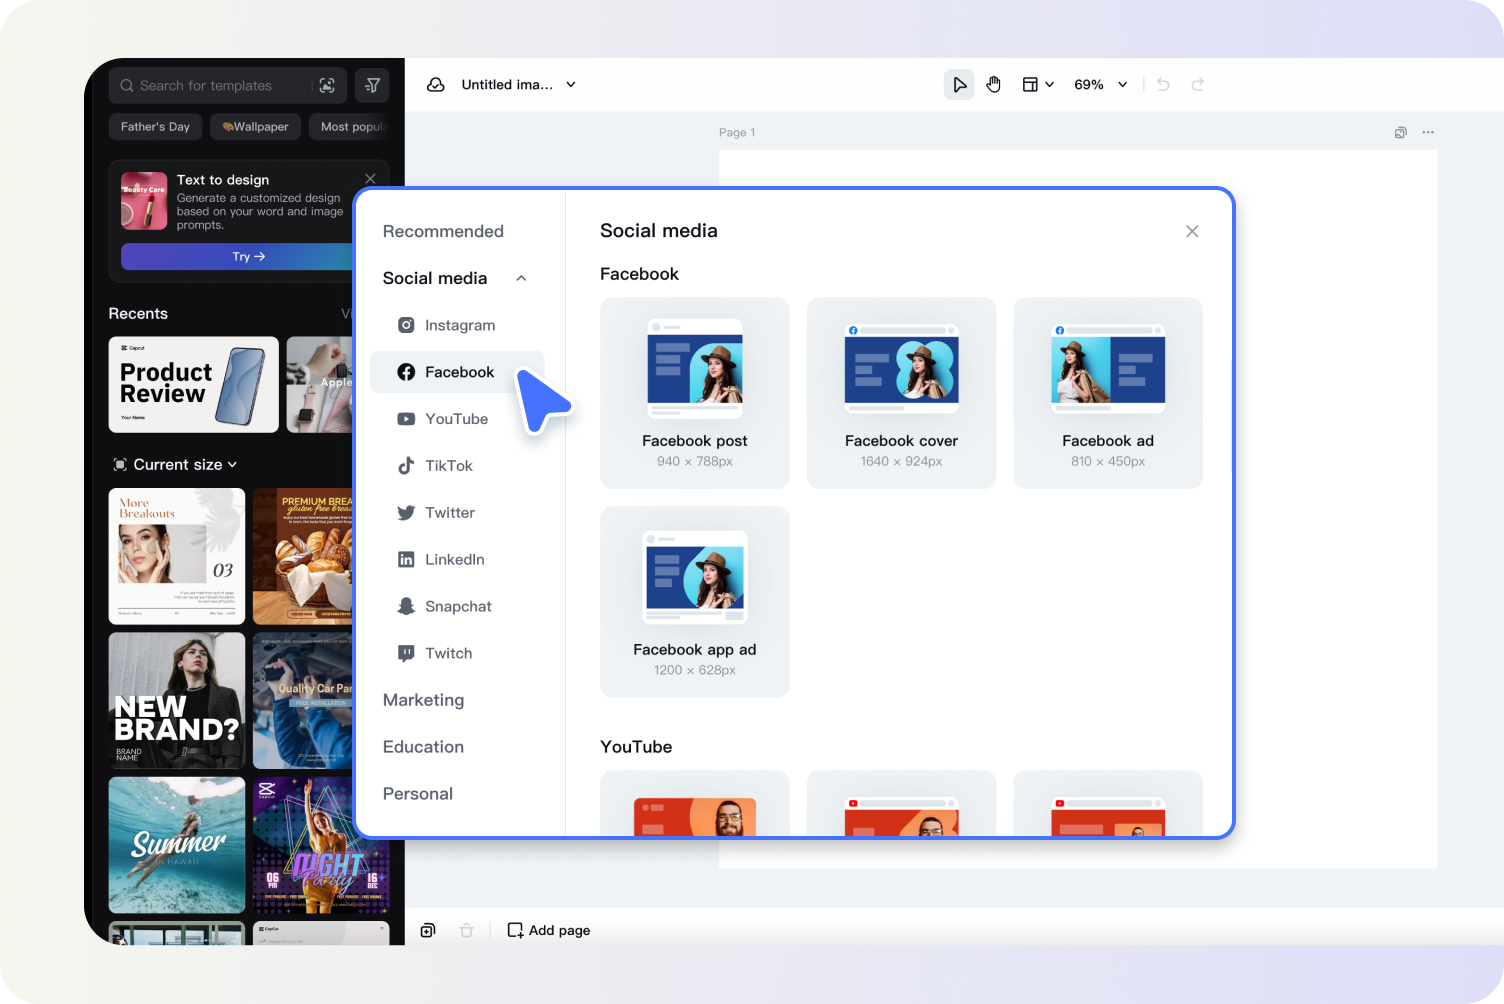The width and height of the screenshot is (1504, 1004).
Task: Open the layout options dropdown
Action: 1037,85
